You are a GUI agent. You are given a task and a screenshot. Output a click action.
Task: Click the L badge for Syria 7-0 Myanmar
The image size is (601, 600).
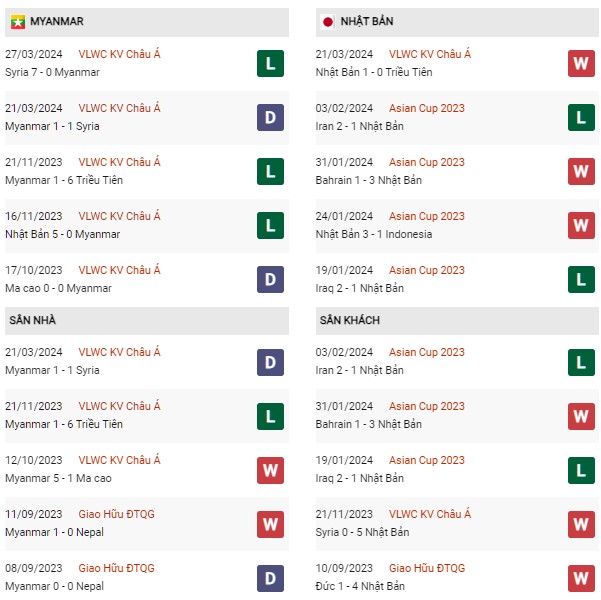pyautogui.click(x=269, y=64)
